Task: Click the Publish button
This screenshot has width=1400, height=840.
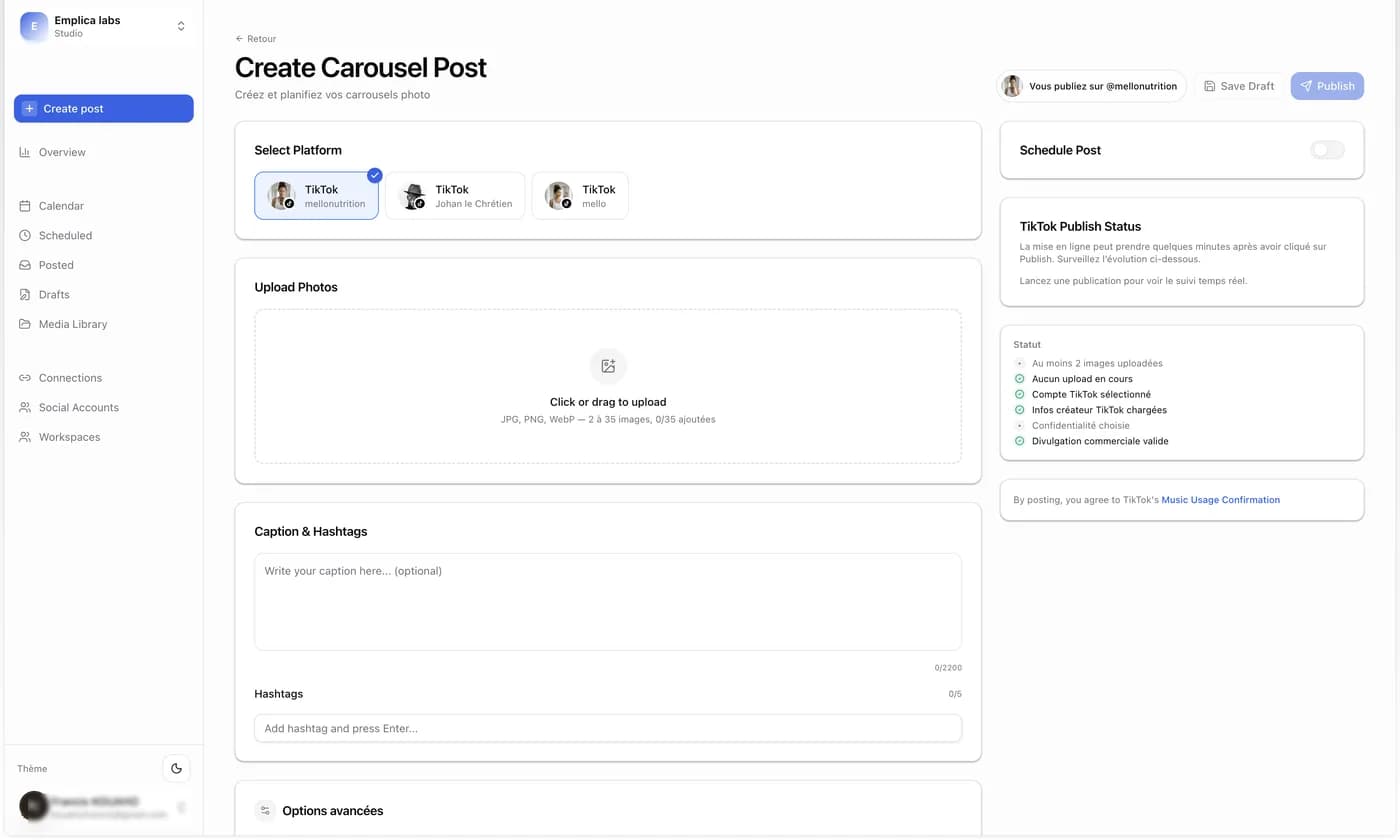Action: coord(1327,86)
